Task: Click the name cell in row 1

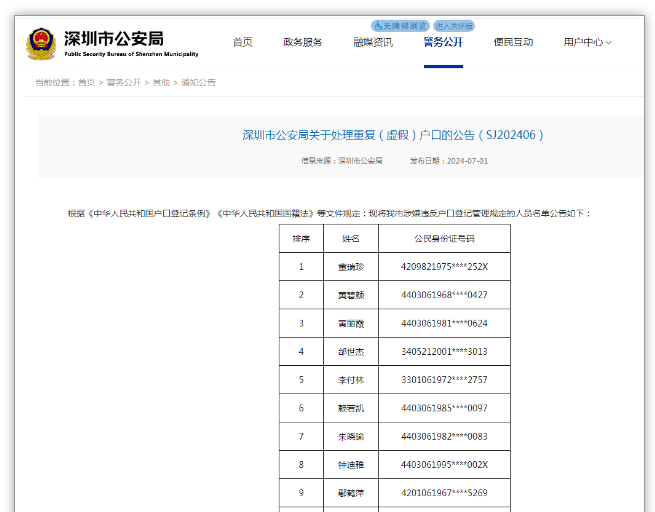Action: point(351,266)
